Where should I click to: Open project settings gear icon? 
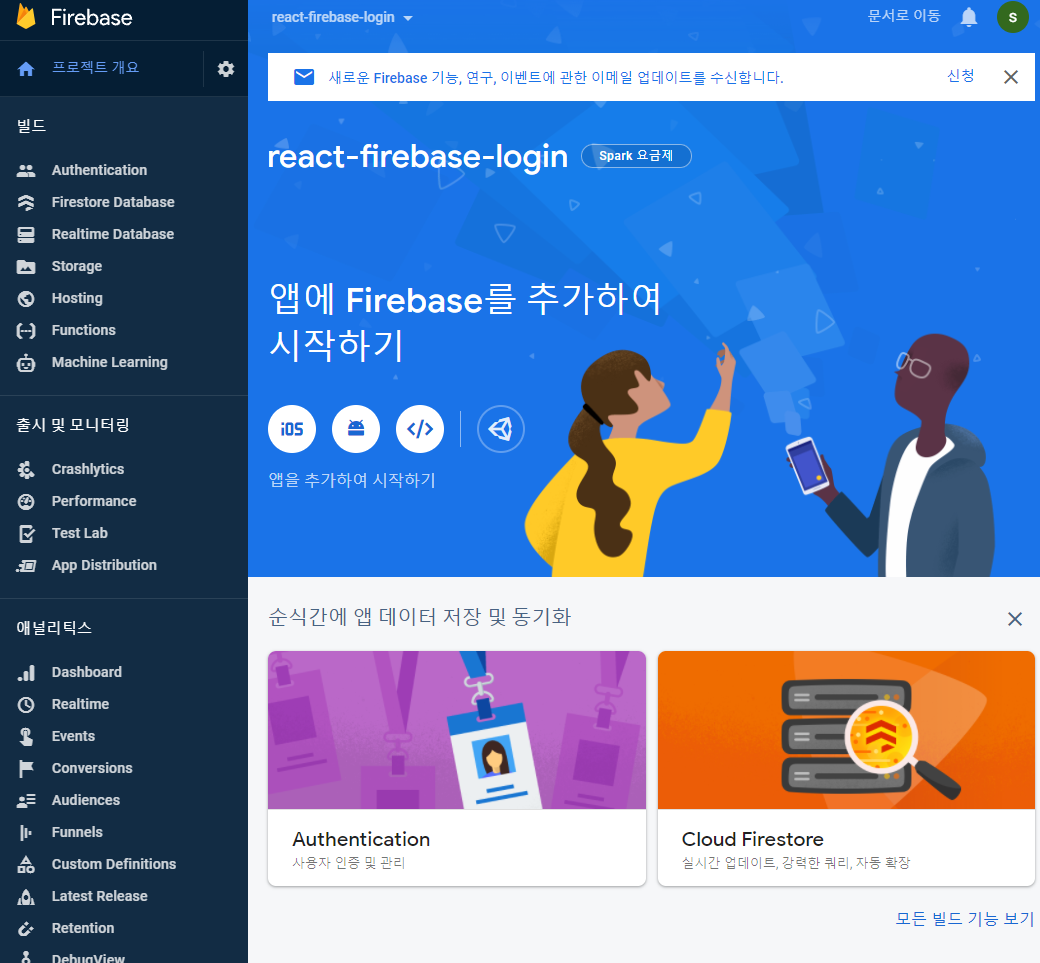pyautogui.click(x=226, y=68)
